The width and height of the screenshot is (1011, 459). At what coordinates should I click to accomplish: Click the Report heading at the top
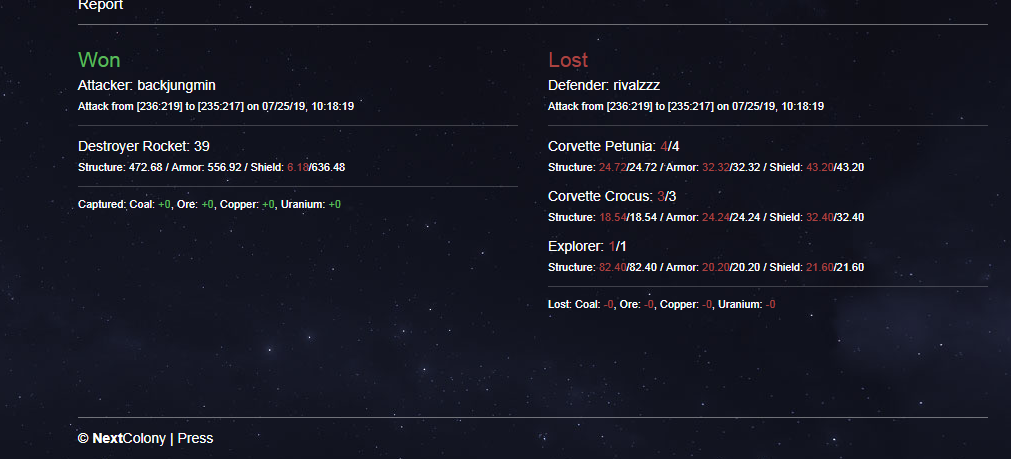click(x=101, y=5)
